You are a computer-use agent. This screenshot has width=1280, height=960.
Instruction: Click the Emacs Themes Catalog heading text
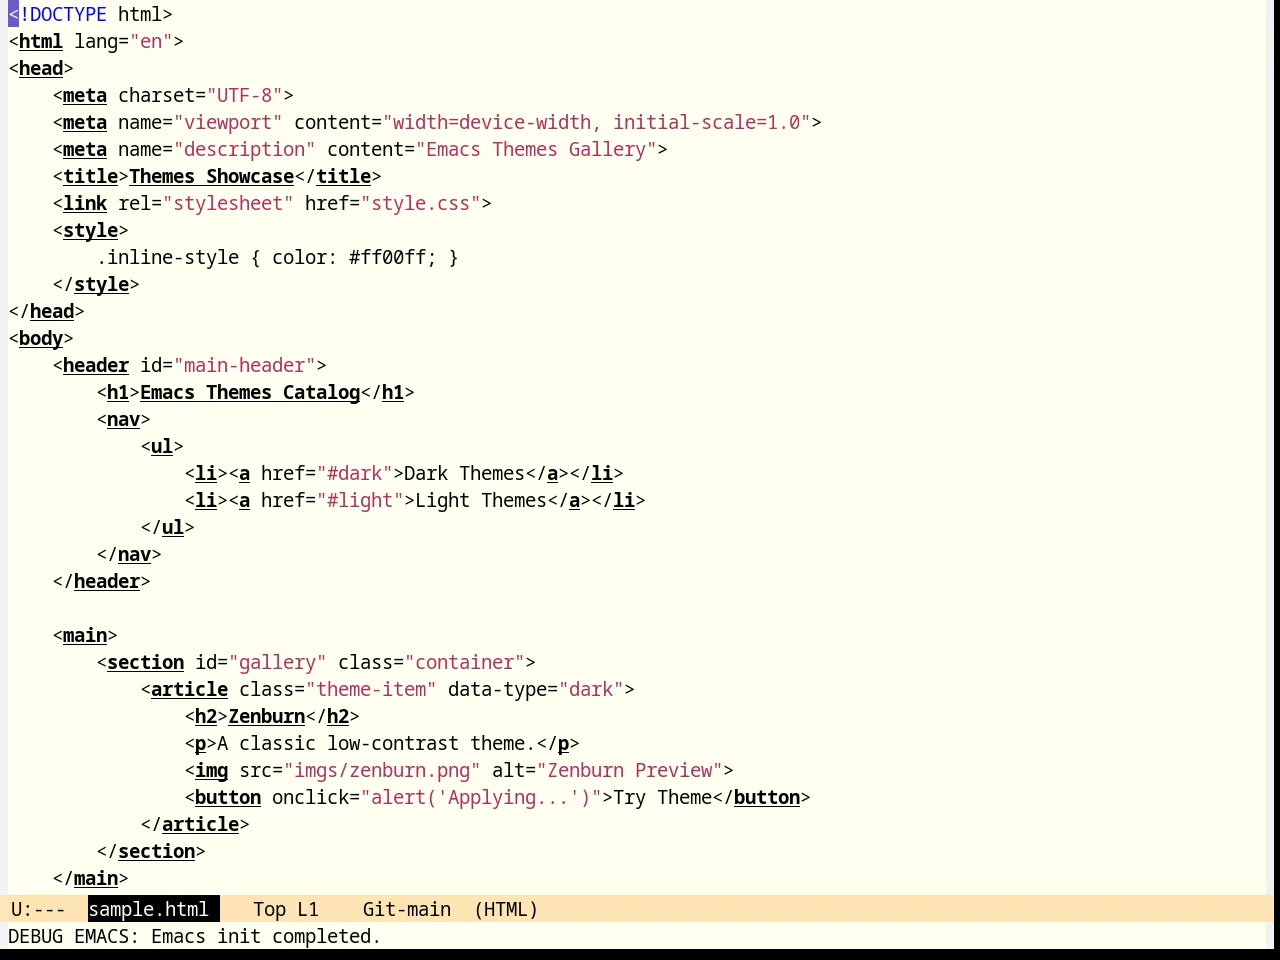(x=250, y=392)
